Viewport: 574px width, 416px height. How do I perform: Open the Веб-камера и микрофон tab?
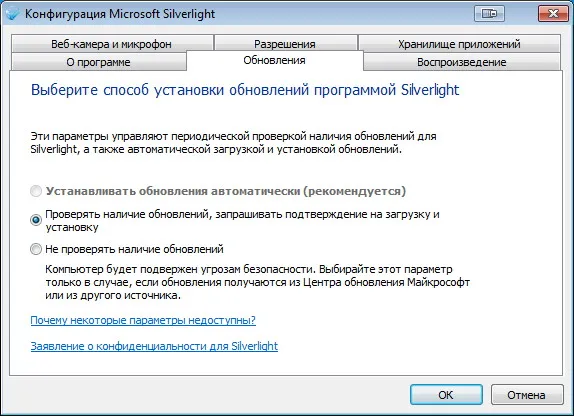(x=112, y=44)
